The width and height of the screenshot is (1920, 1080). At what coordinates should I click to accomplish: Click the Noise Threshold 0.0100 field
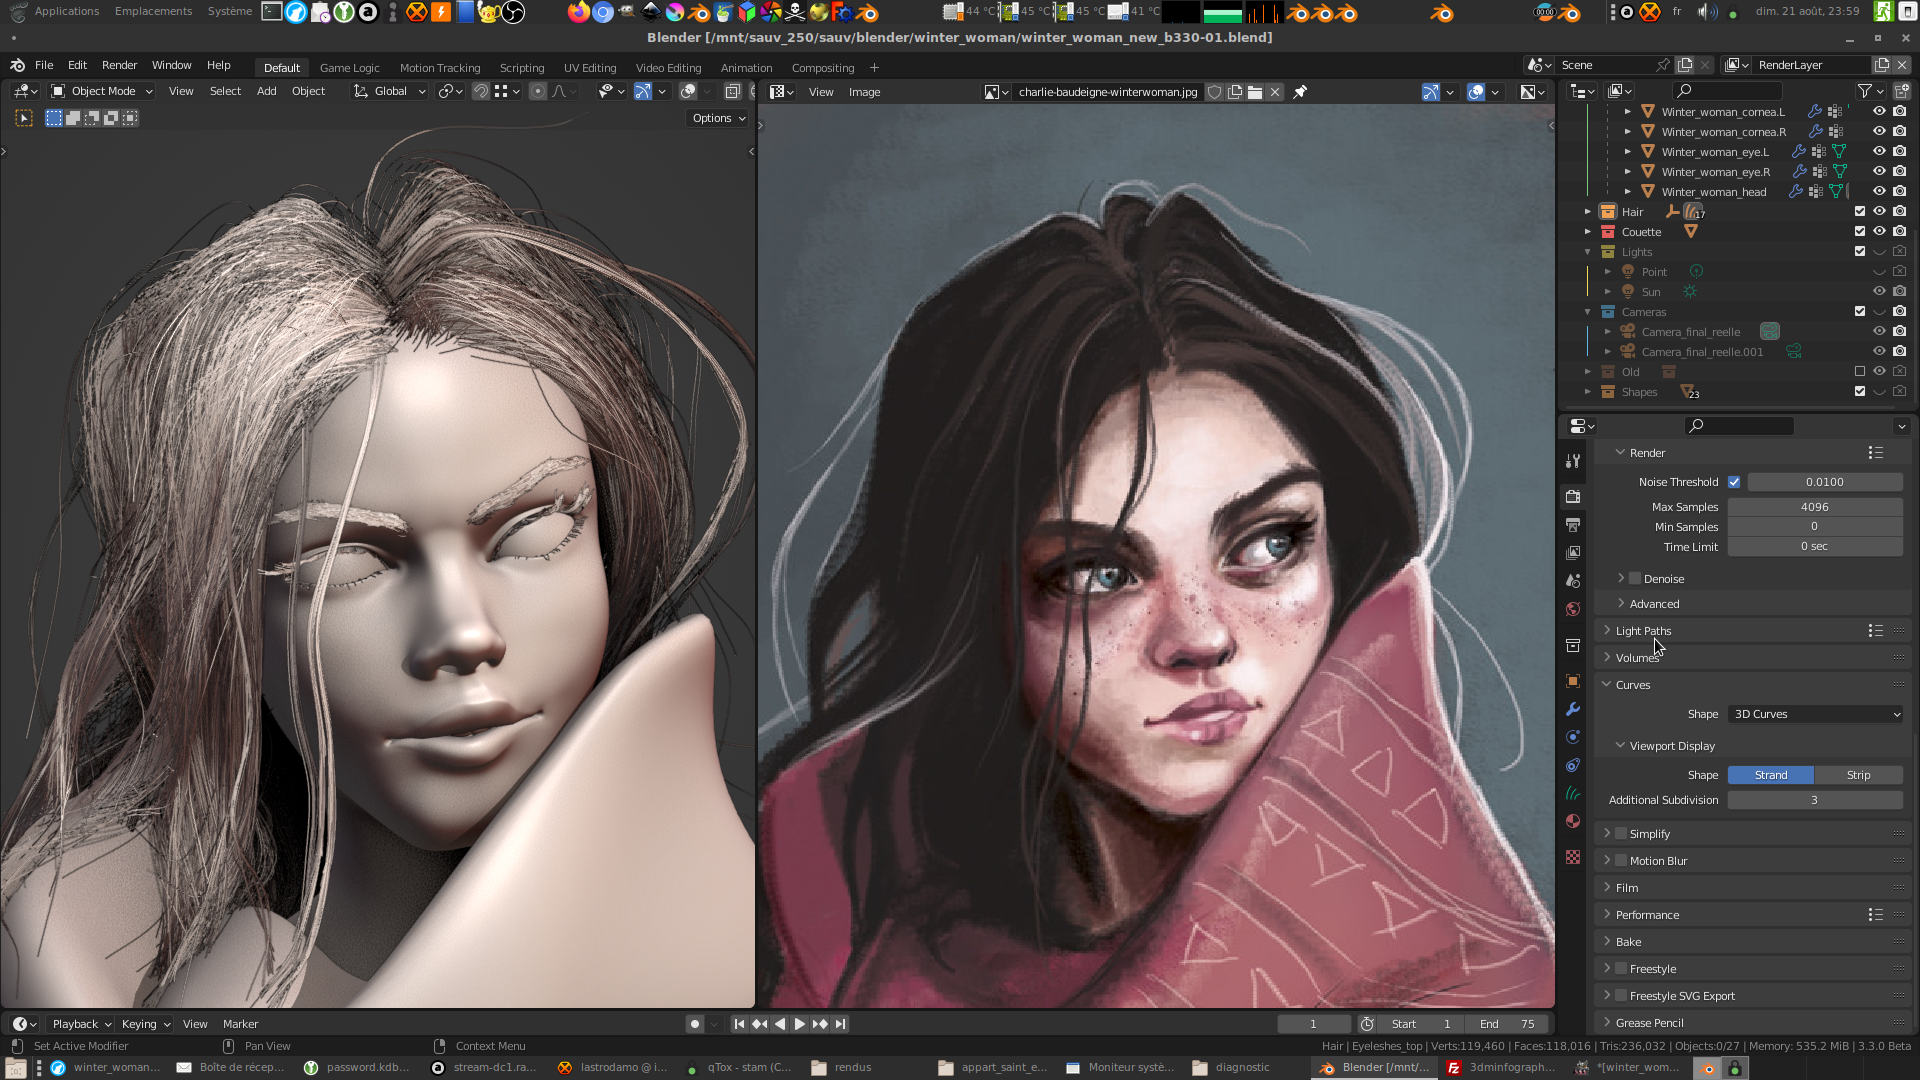click(x=1825, y=482)
